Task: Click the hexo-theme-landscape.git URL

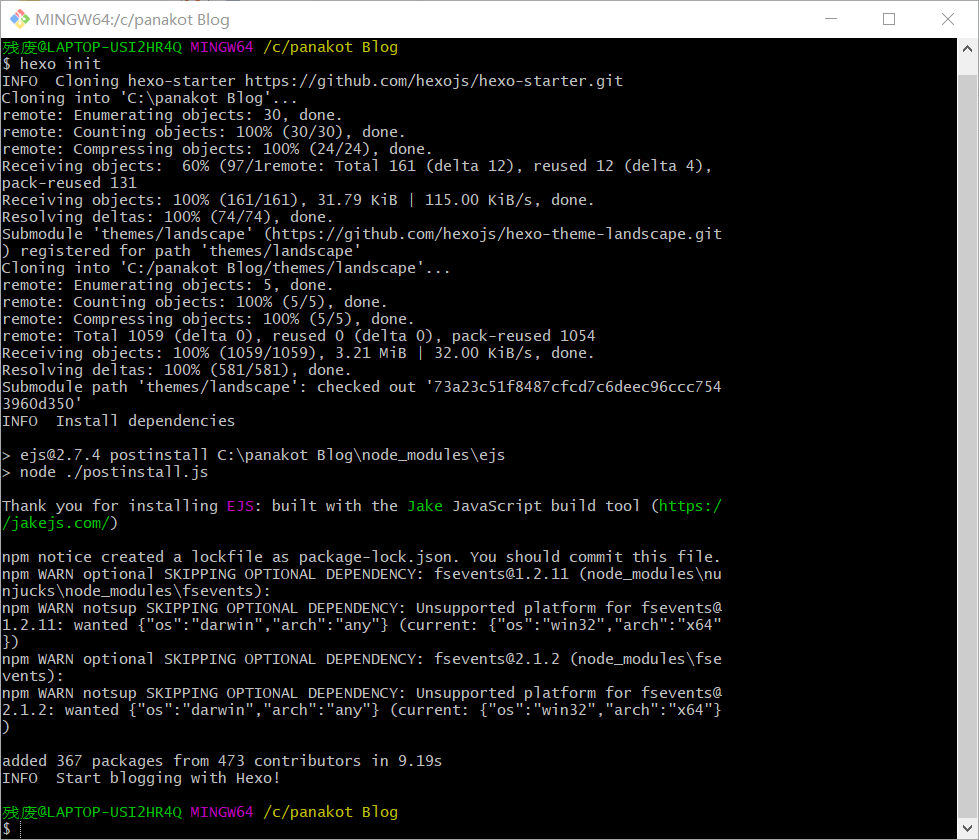Action: tap(496, 234)
